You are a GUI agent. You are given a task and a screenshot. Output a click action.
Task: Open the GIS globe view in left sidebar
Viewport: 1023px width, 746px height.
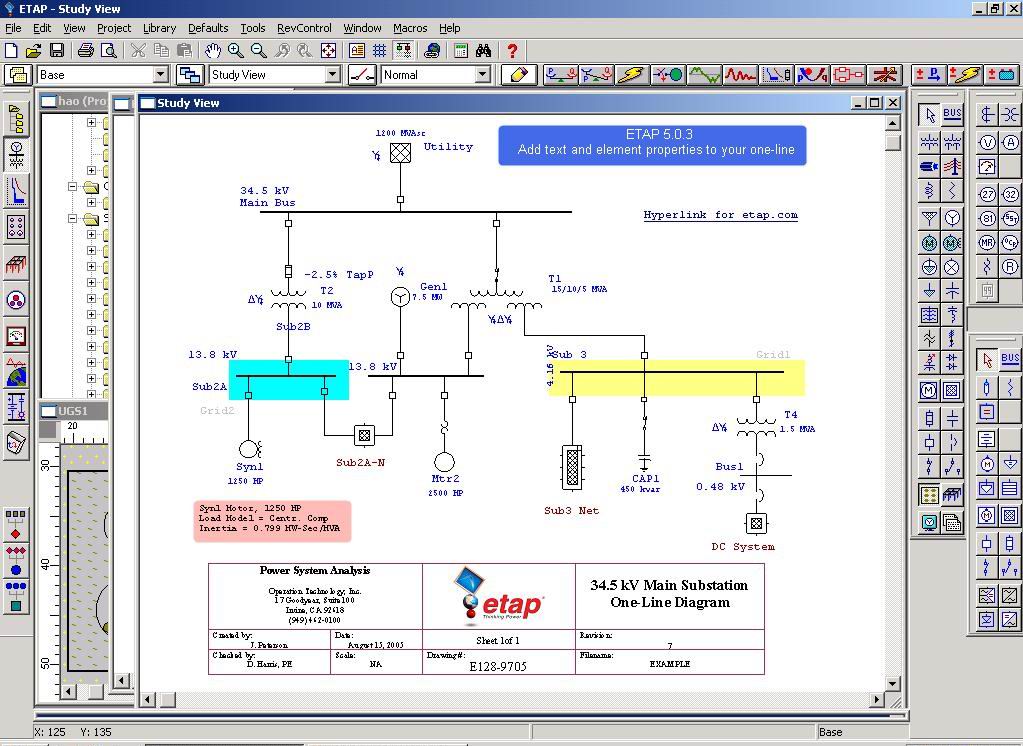coord(16,373)
